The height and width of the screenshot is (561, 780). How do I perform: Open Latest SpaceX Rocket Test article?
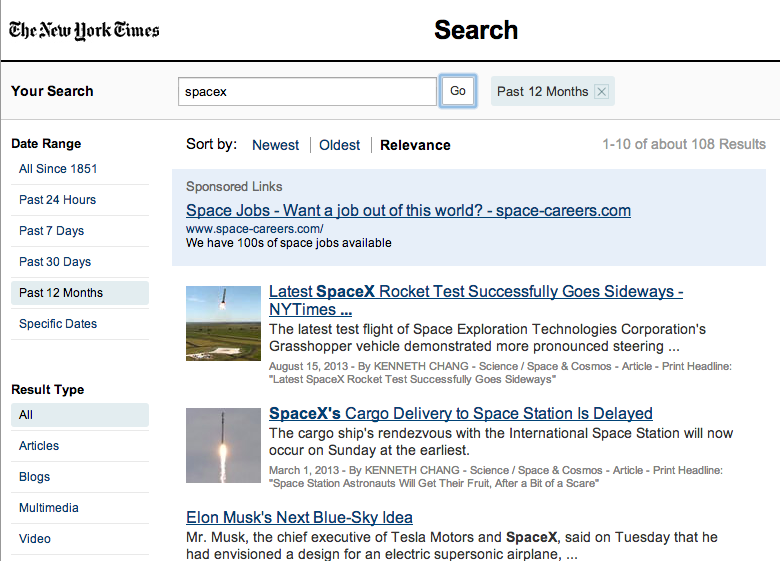pyautogui.click(x=476, y=300)
